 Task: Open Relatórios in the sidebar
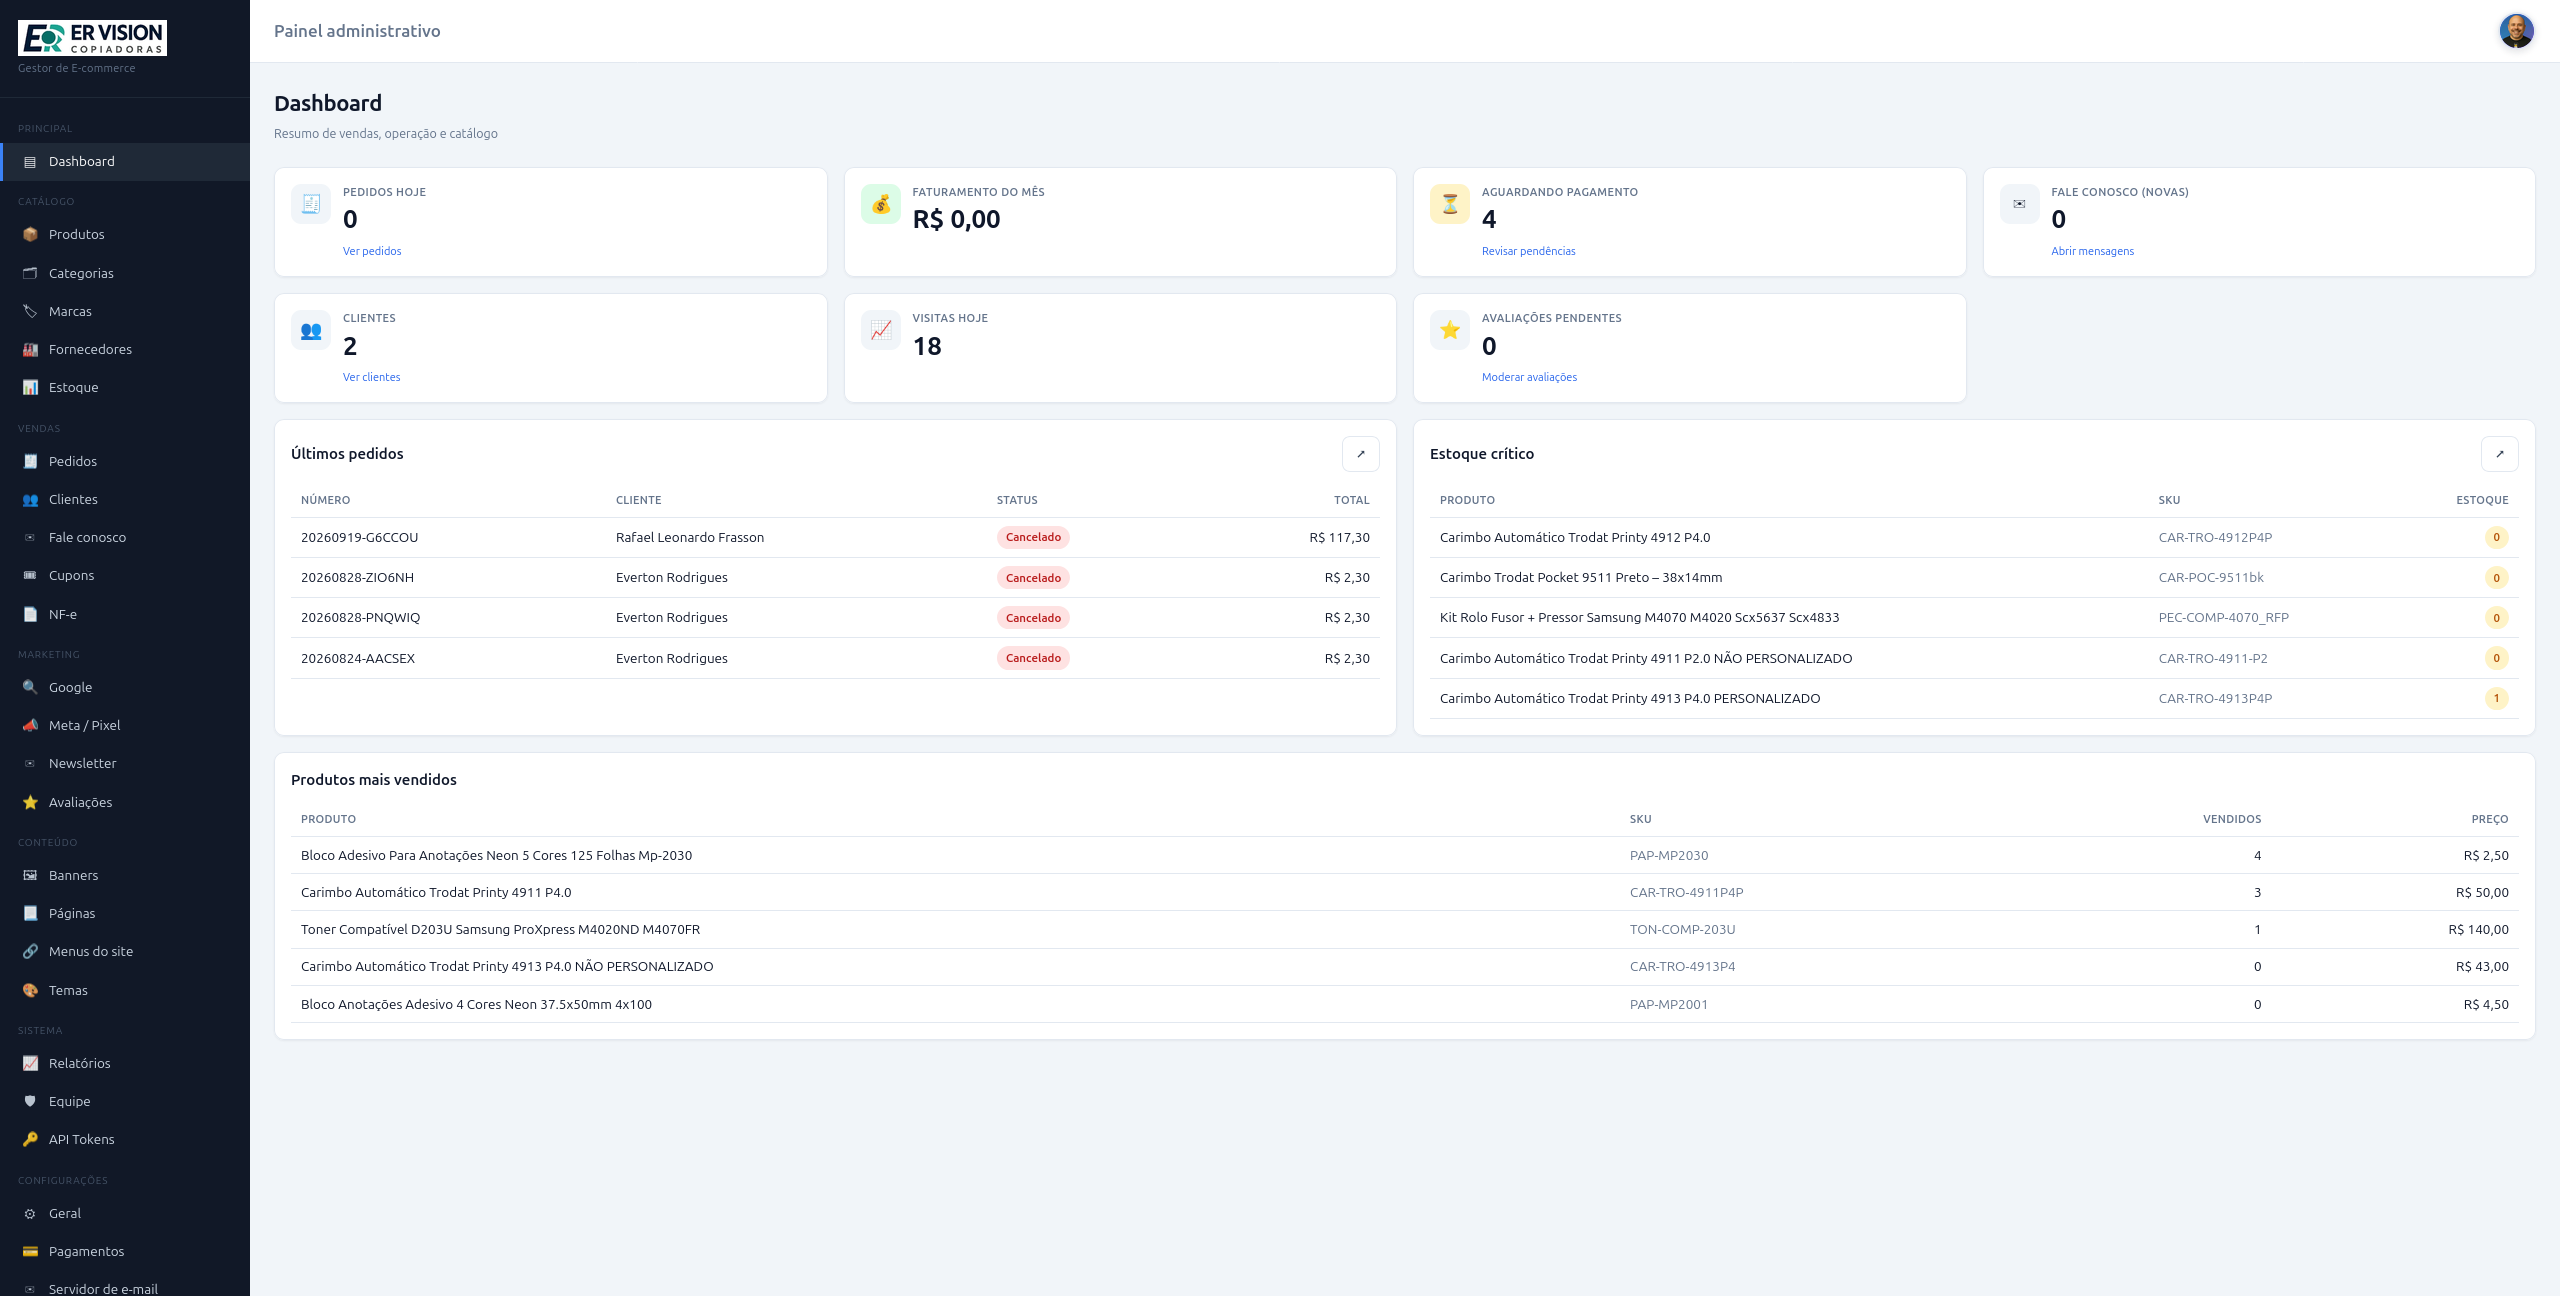pyautogui.click(x=125, y=1063)
